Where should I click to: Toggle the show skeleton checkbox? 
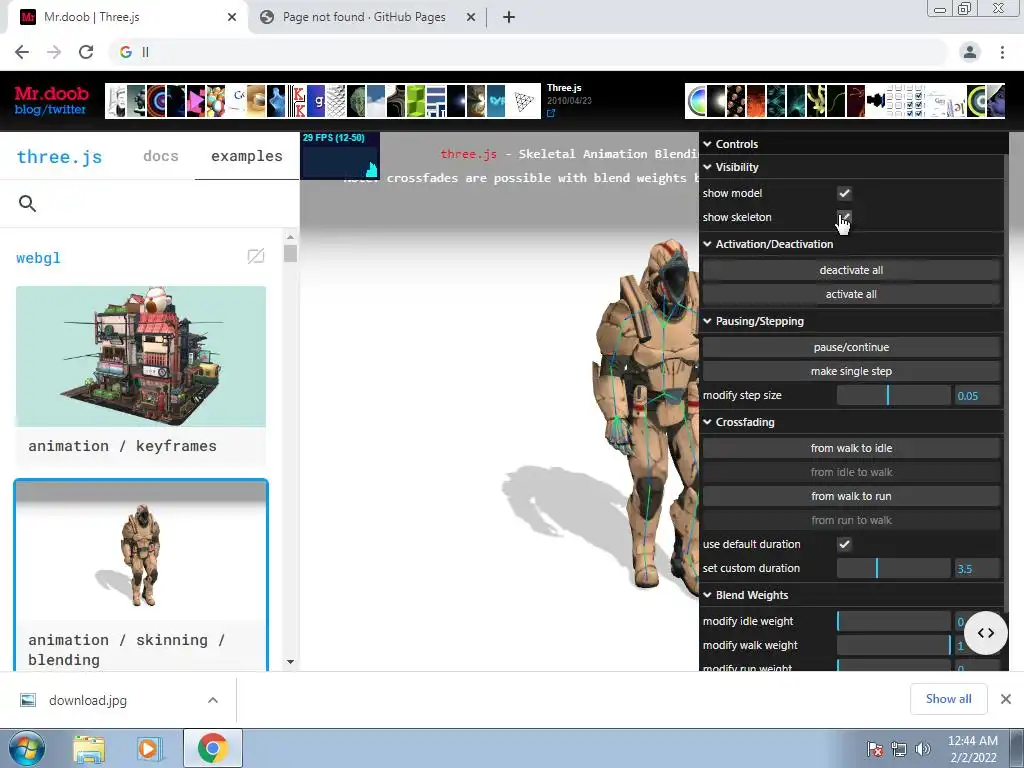point(844,217)
